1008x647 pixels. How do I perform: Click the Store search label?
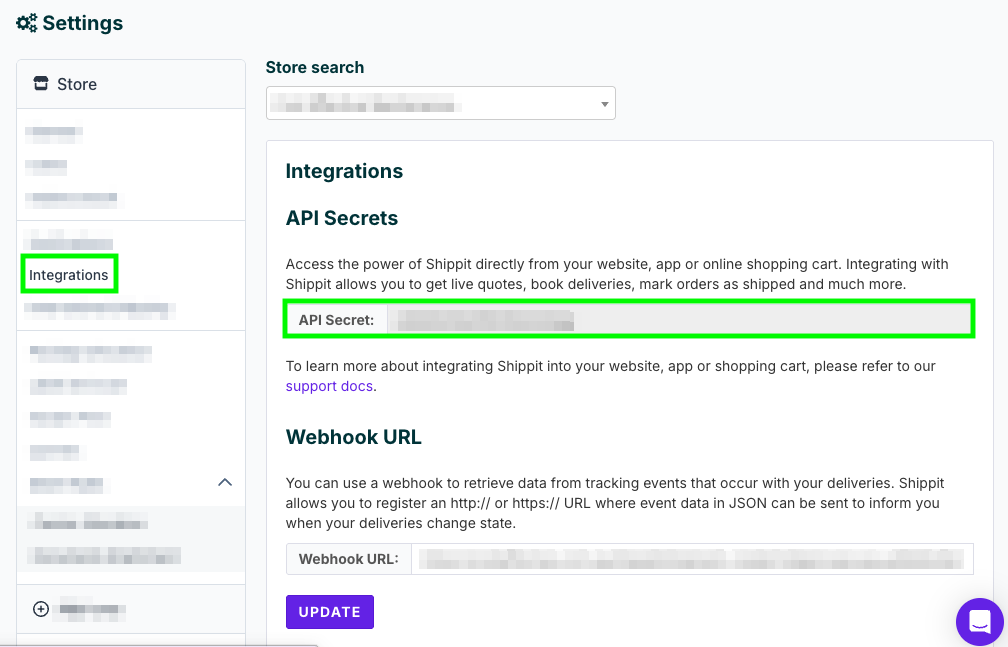pyautogui.click(x=315, y=68)
